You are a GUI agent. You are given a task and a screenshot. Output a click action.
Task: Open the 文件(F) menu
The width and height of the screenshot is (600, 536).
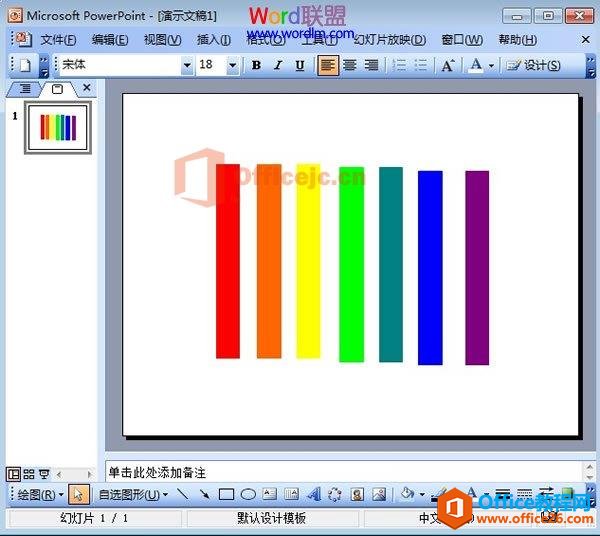click(x=58, y=40)
